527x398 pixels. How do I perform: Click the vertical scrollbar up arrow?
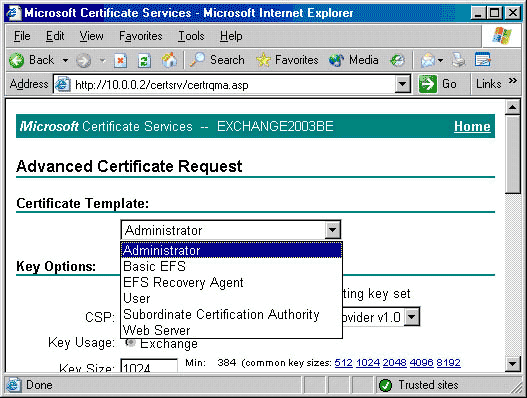[x=513, y=108]
